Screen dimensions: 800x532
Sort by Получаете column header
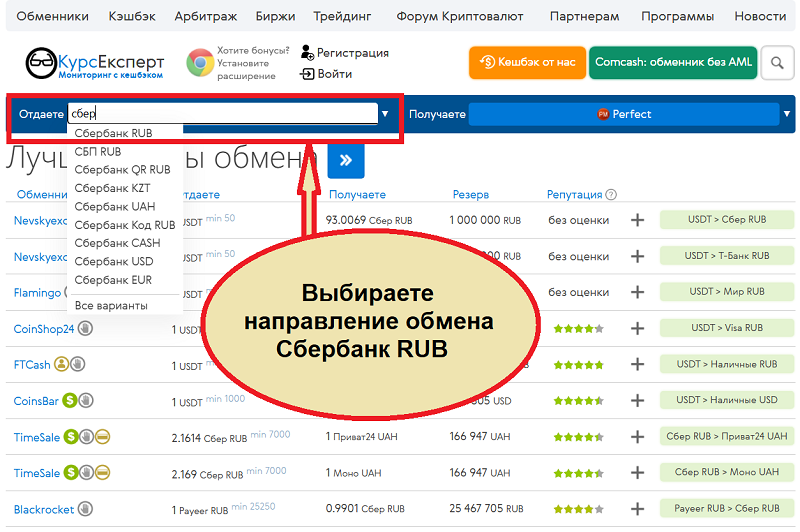(x=357, y=194)
